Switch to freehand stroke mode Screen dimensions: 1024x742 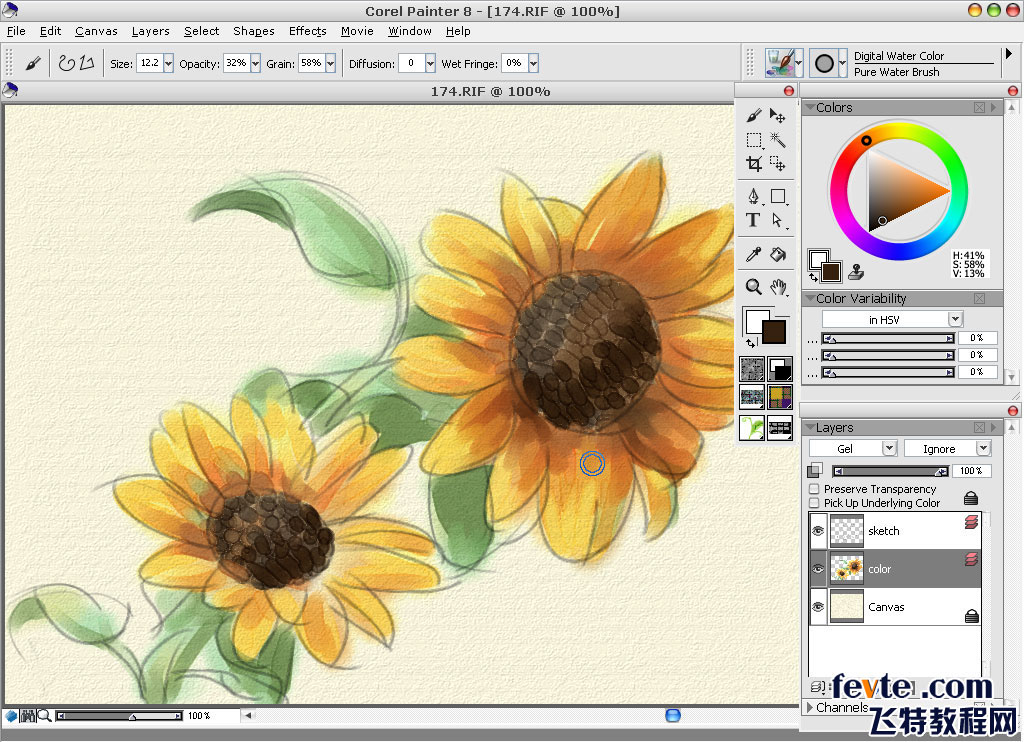point(66,63)
